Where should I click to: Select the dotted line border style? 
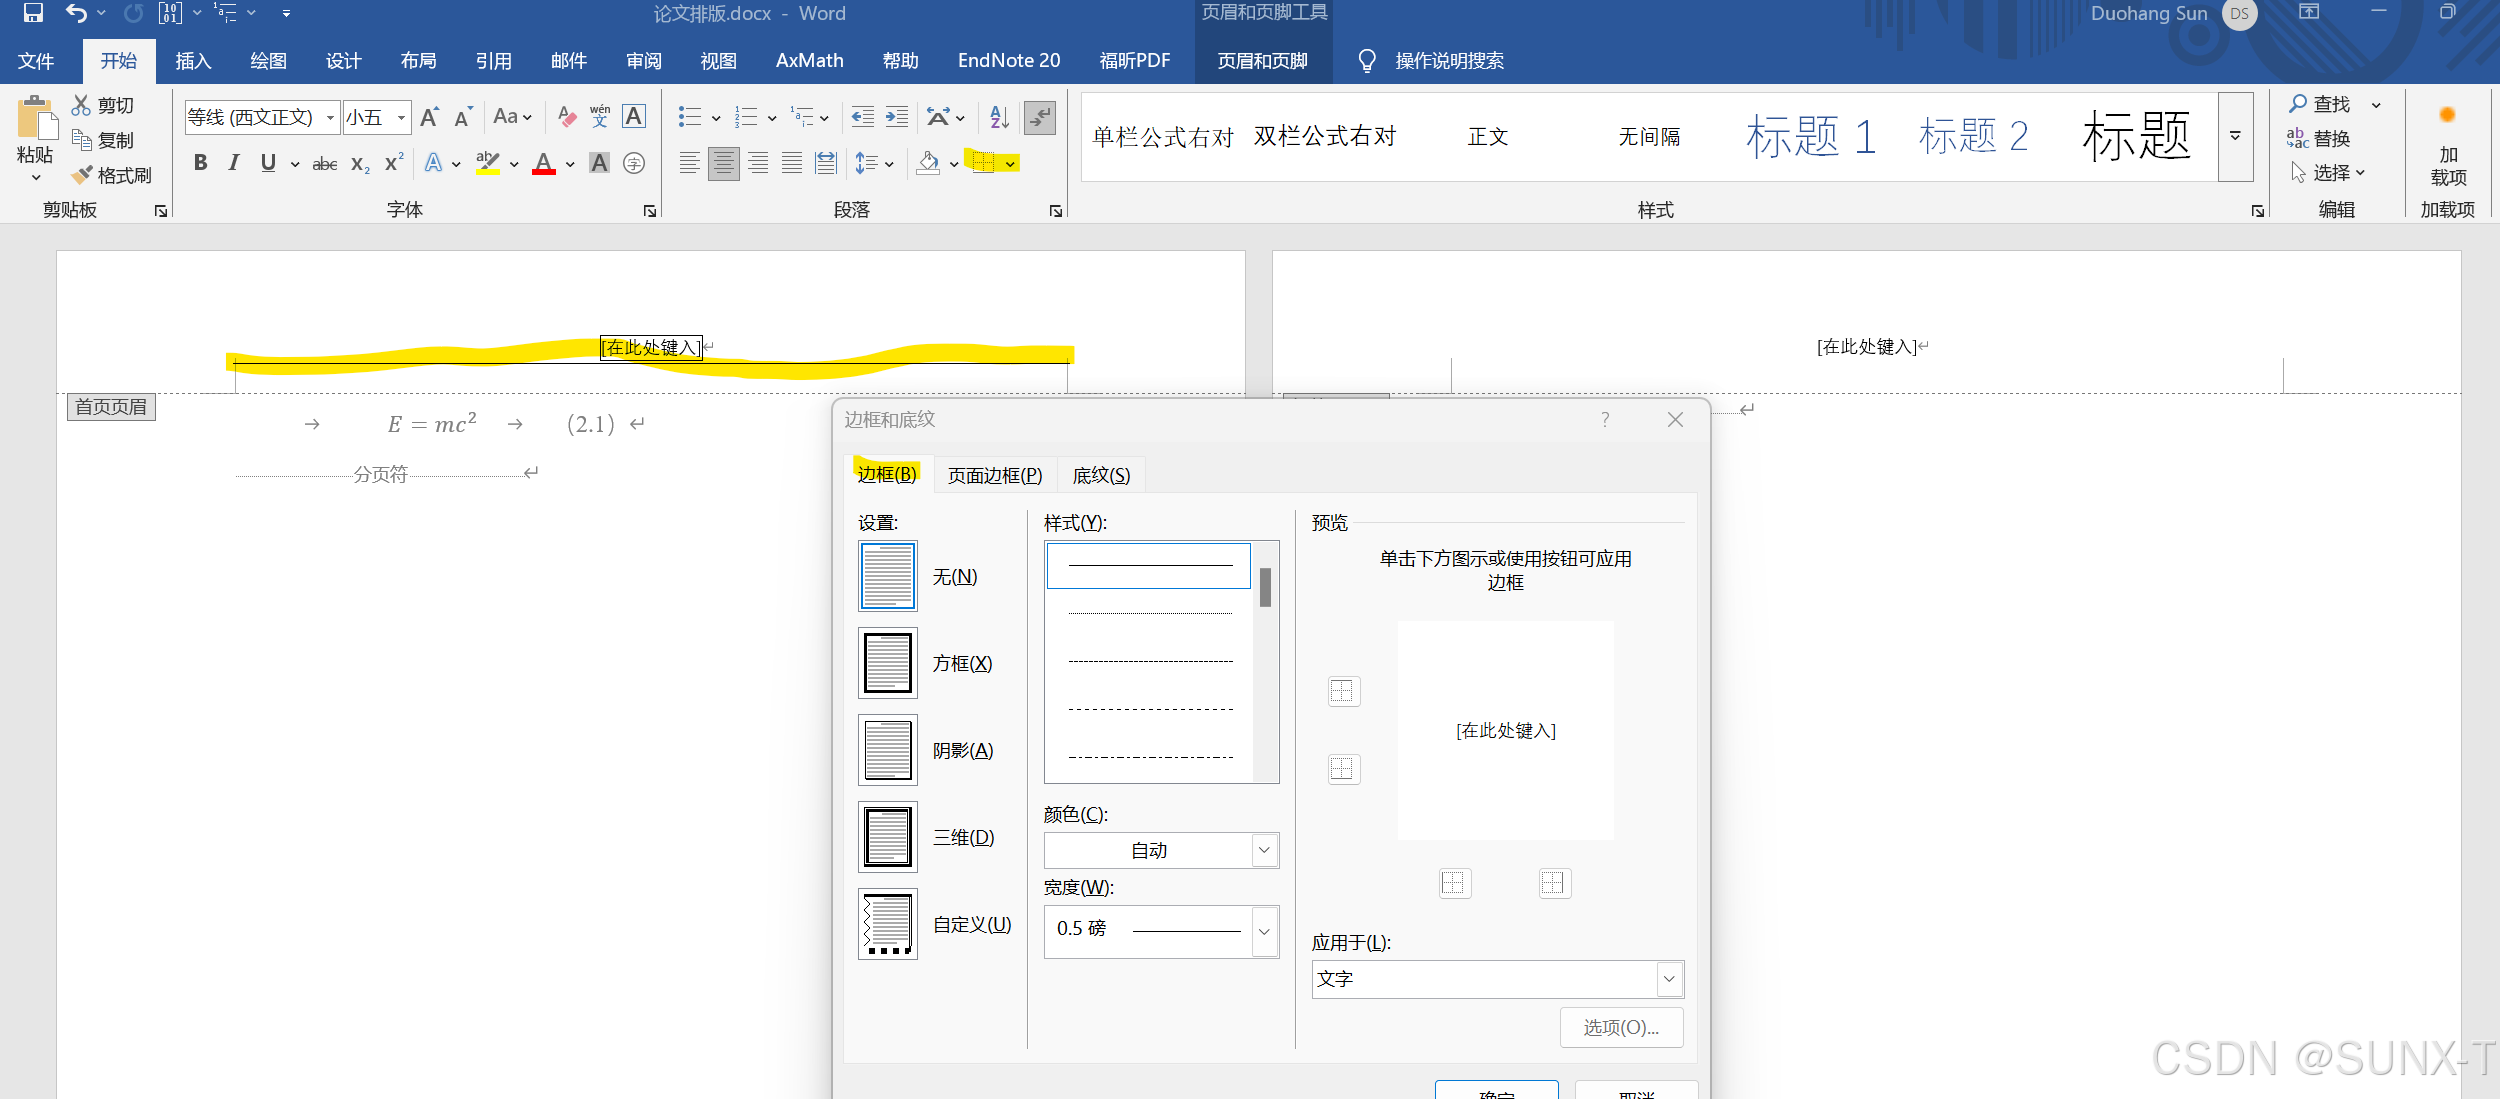pyautogui.click(x=1150, y=613)
